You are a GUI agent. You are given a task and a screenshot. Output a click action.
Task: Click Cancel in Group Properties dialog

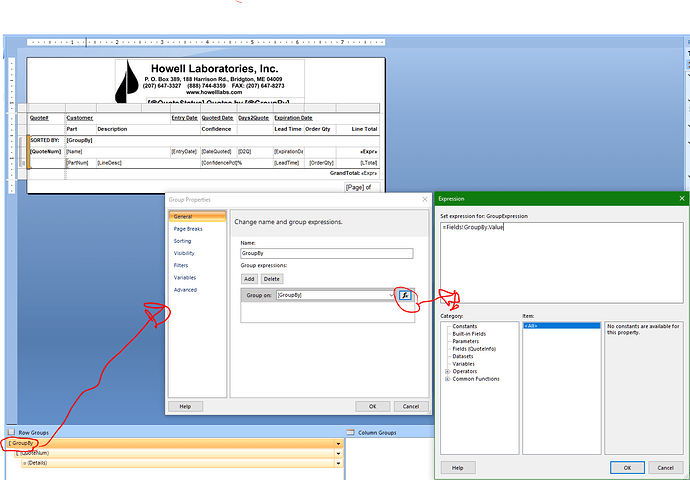(x=411, y=407)
